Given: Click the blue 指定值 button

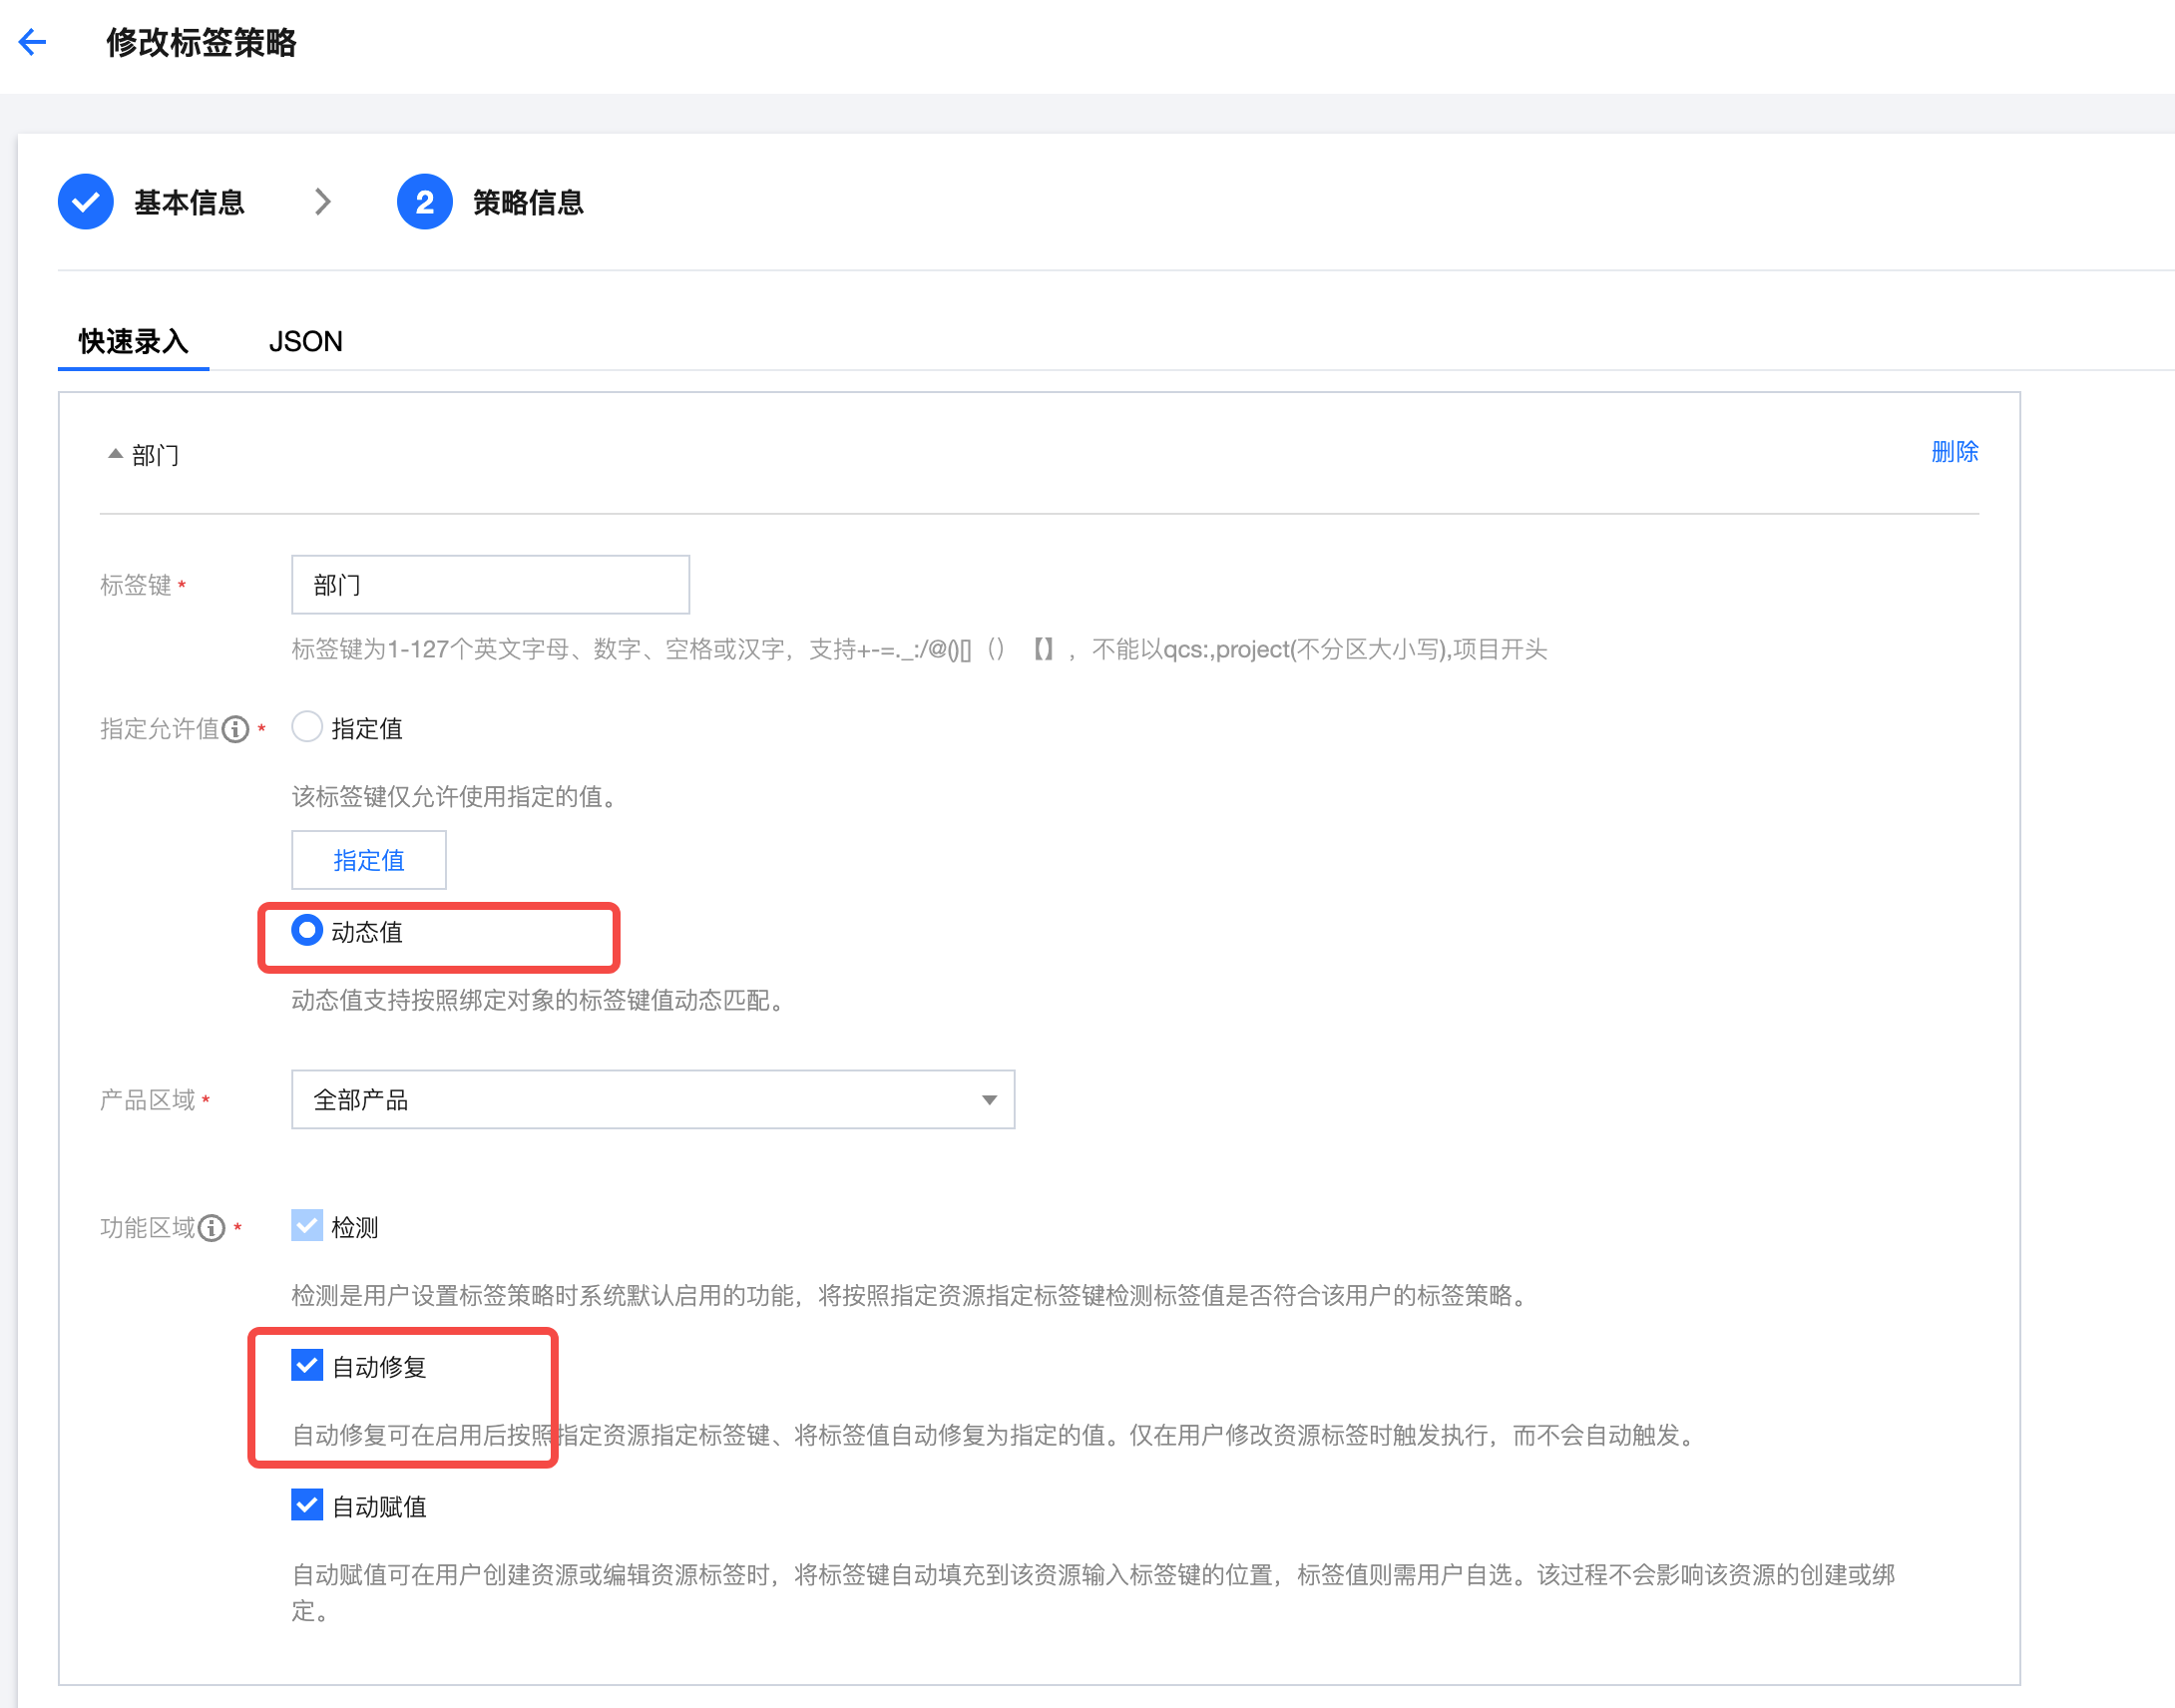Looking at the screenshot, I should tap(369, 860).
